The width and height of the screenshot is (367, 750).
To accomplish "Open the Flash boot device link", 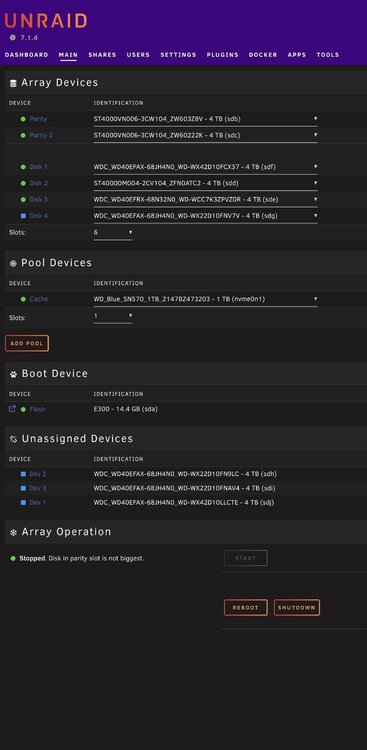I will 38,409.
